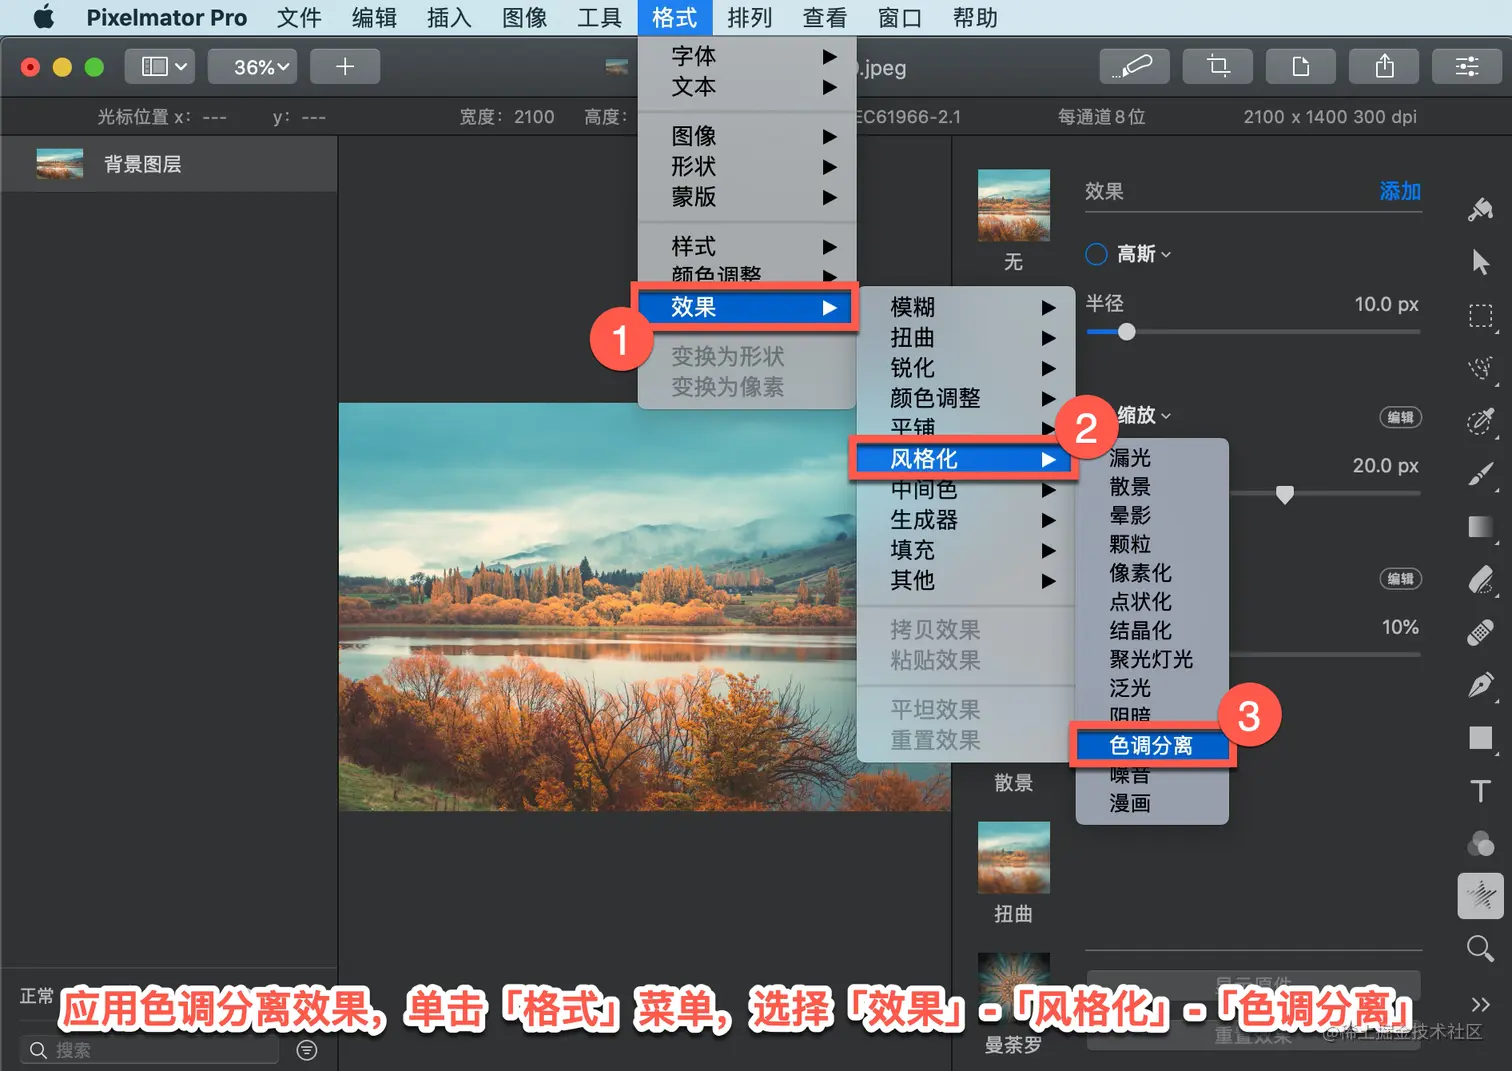
Task: Select the Style paint bucket tool
Action: 1481,209
